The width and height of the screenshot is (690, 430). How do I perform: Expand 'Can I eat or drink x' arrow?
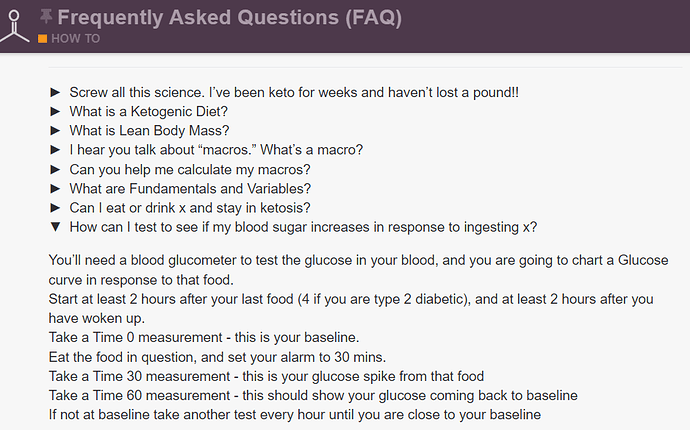55,208
